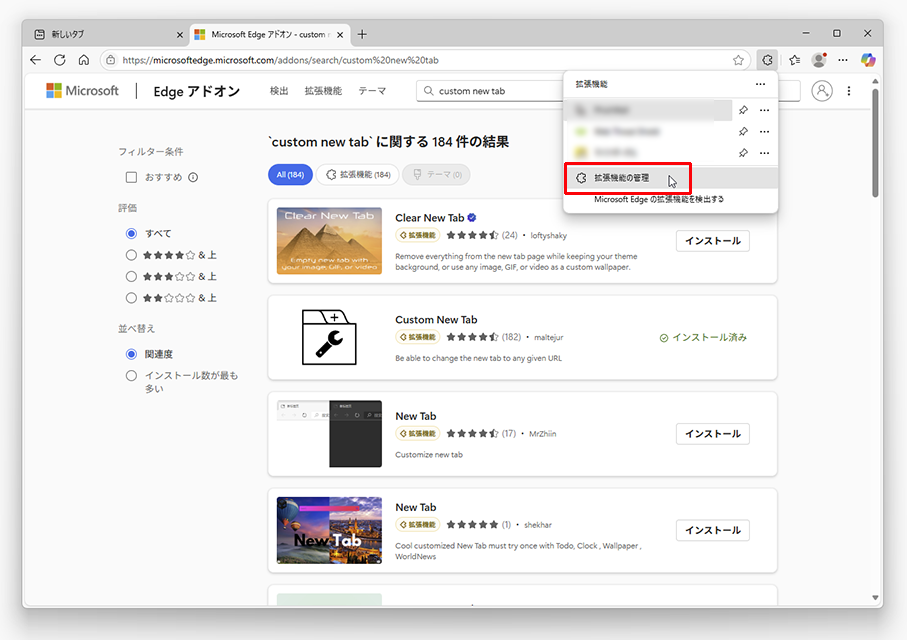Launch Copilot icon in toolbar

pyautogui.click(x=868, y=60)
